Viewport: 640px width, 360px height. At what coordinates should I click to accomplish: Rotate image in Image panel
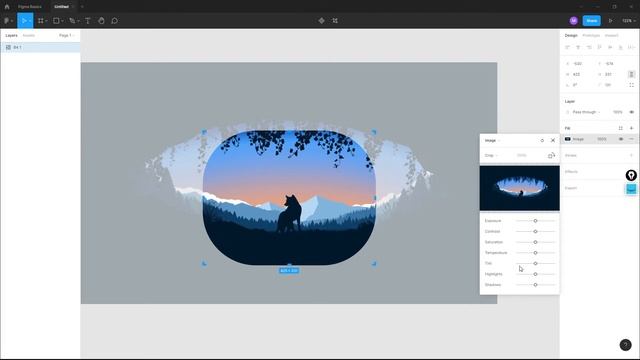pyautogui.click(x=551, y=156)
